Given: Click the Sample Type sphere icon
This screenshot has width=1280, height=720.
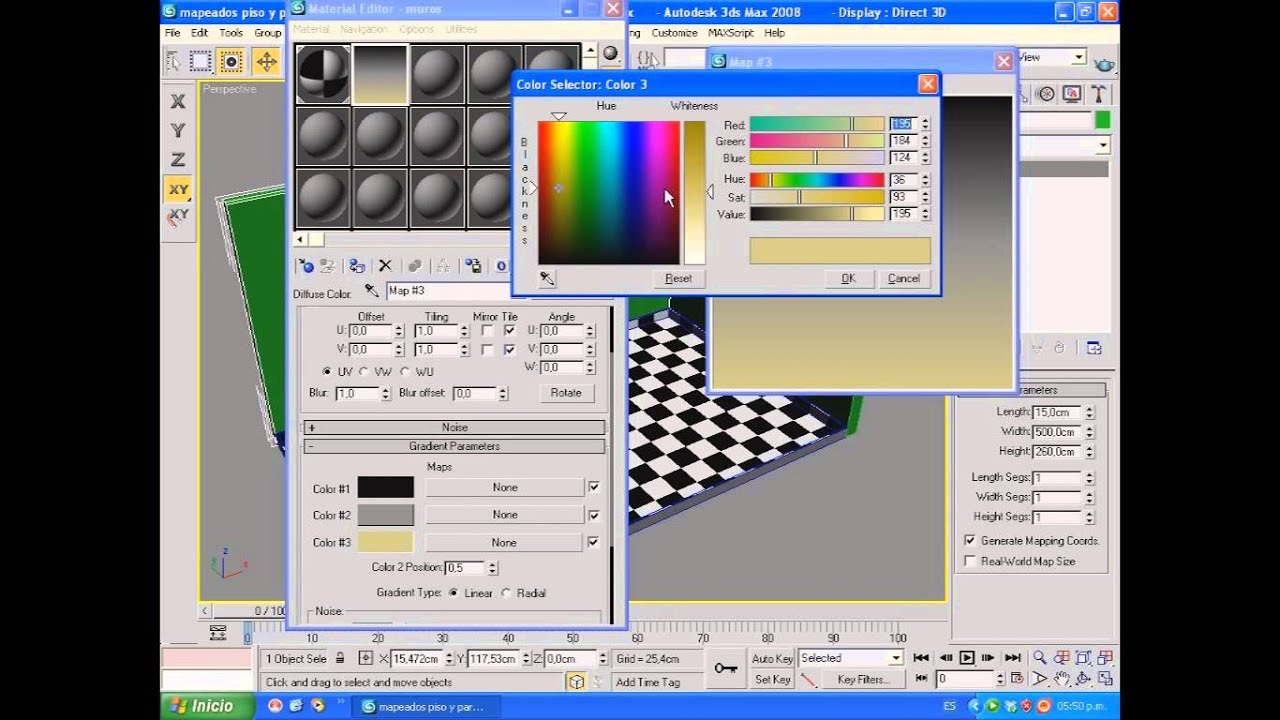Looking at the screenshot, I should (x=610, y=53).
